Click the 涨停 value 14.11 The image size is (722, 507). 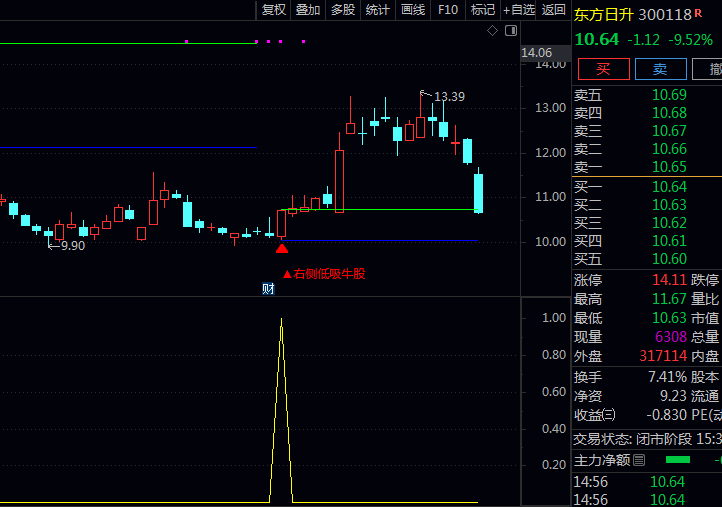pyautogui.click(x=669, y=280)
